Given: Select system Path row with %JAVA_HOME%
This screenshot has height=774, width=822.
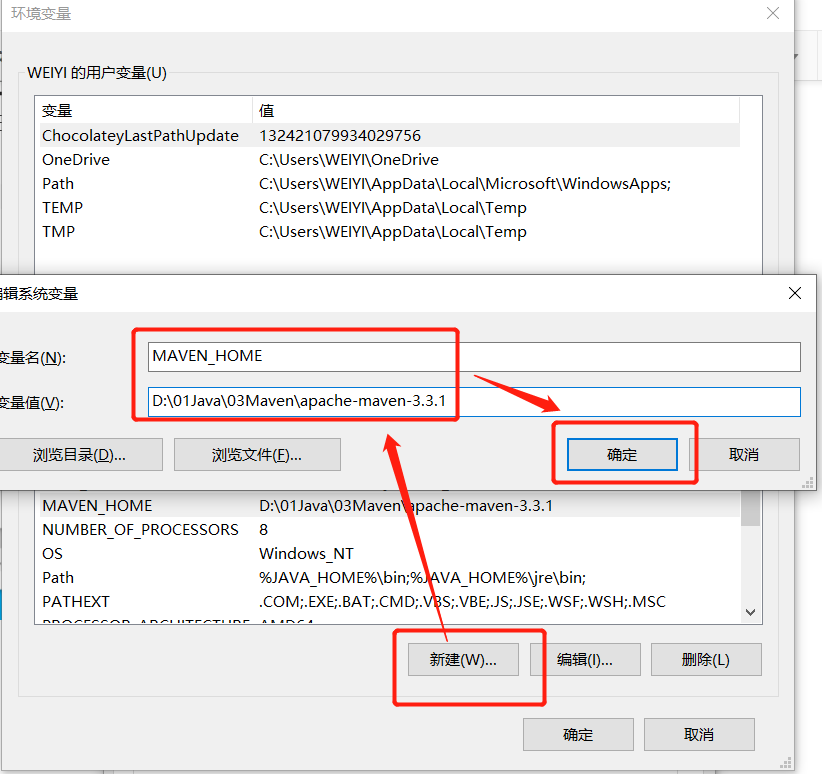Looking at the screenshot, I should [x=390, y=578].
